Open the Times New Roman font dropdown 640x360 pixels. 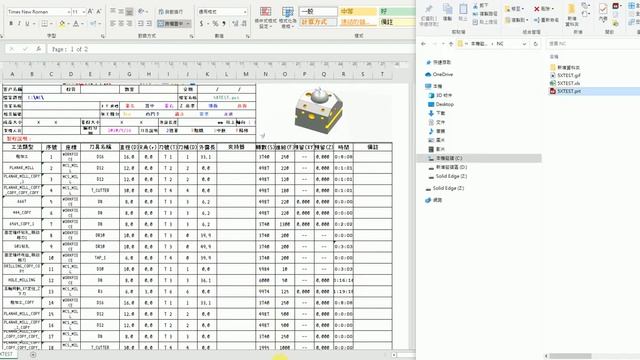pos(69,12)
